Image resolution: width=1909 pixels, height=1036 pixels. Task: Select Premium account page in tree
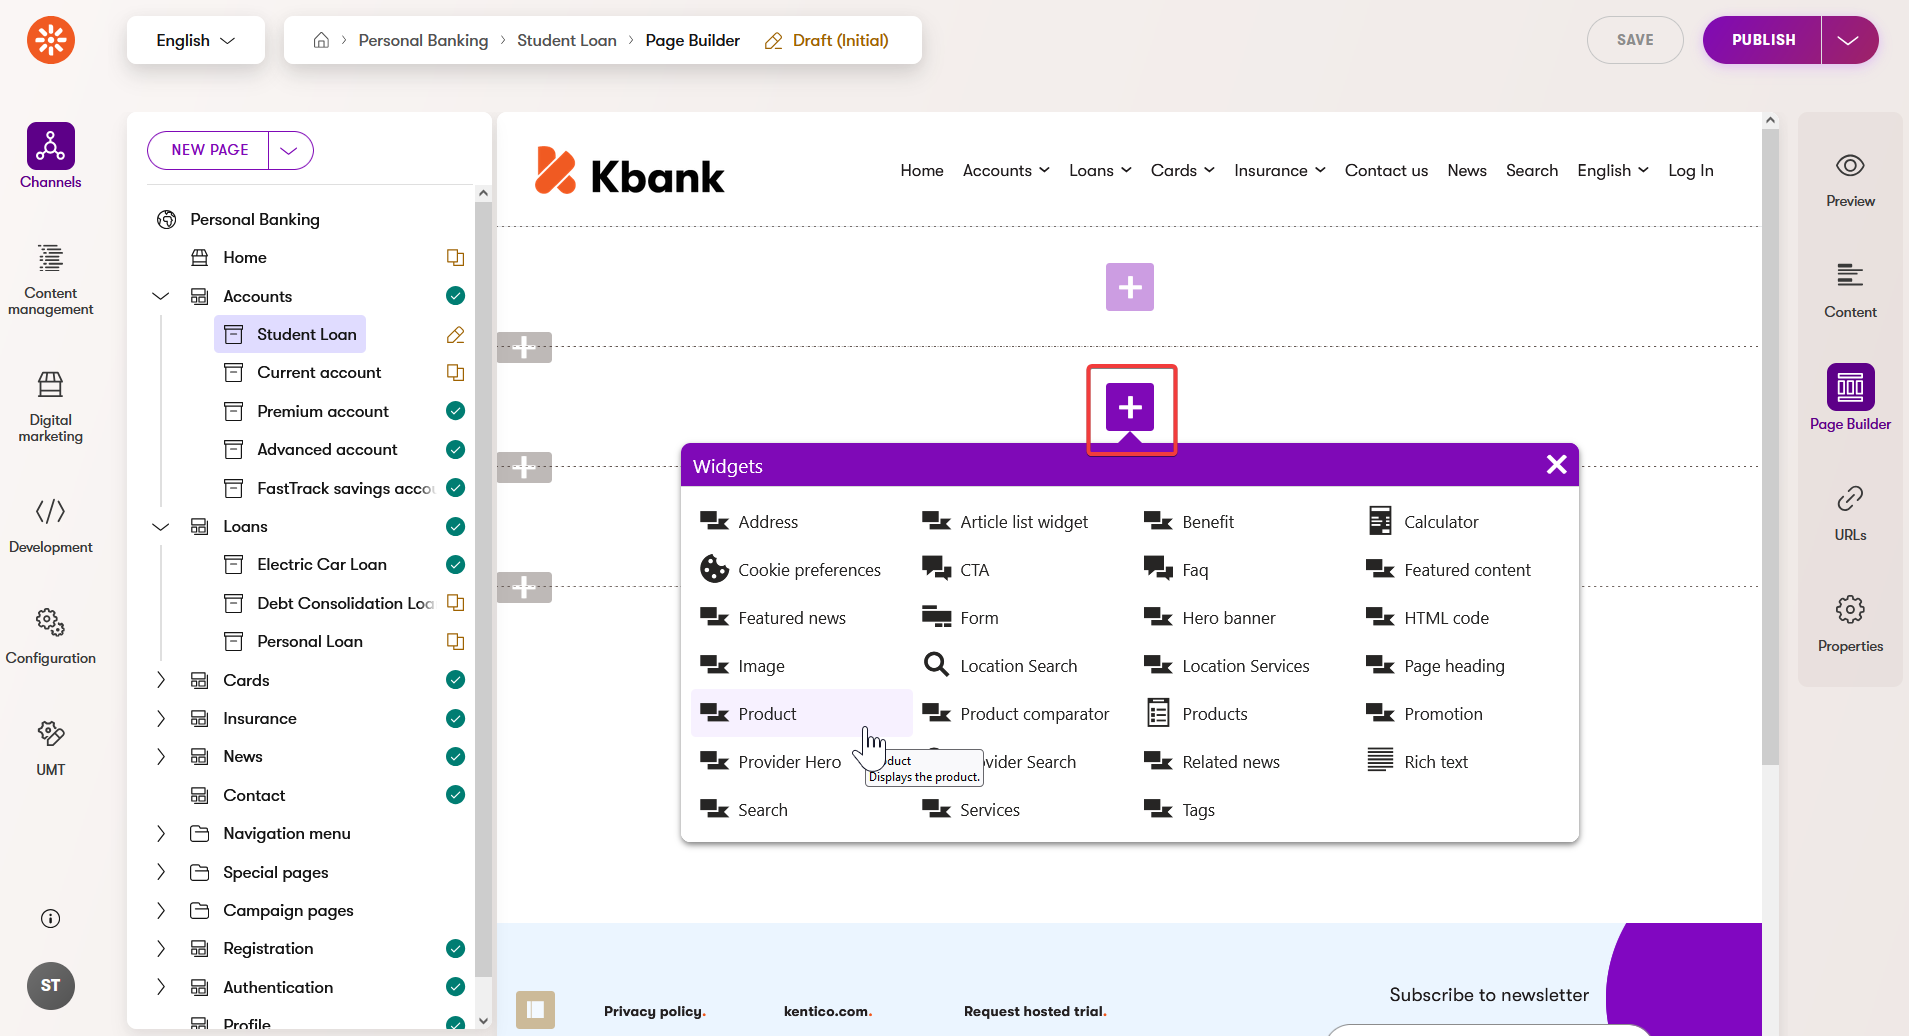[x=322, y=411]
